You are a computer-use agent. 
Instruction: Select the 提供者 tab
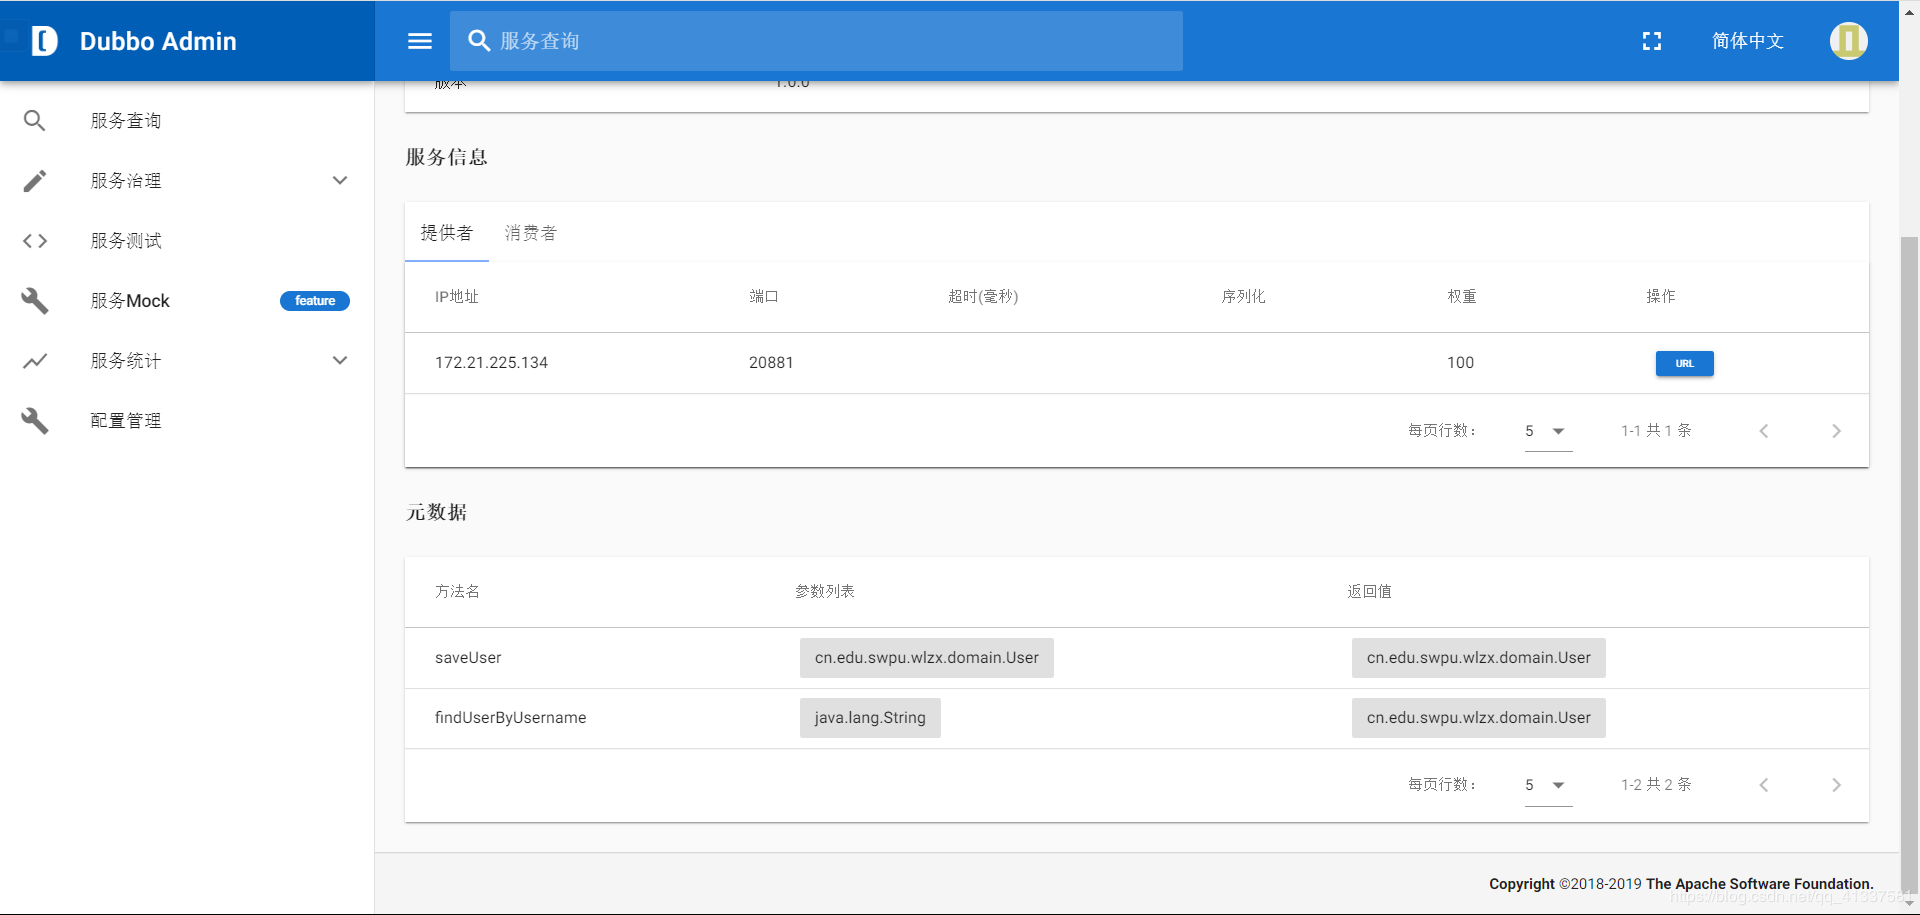tap(447, 233)
